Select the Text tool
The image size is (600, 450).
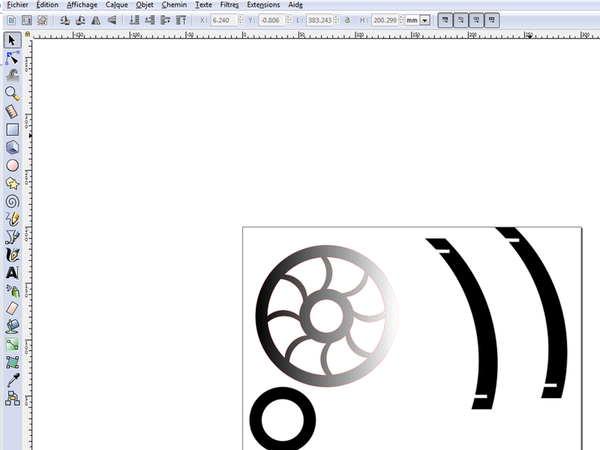(12, 272)
